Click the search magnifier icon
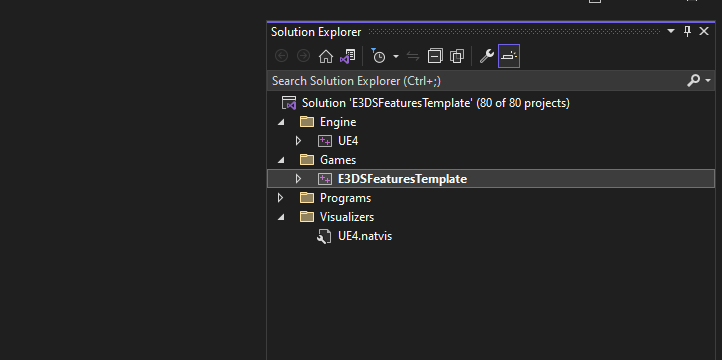 pos(693,81)
